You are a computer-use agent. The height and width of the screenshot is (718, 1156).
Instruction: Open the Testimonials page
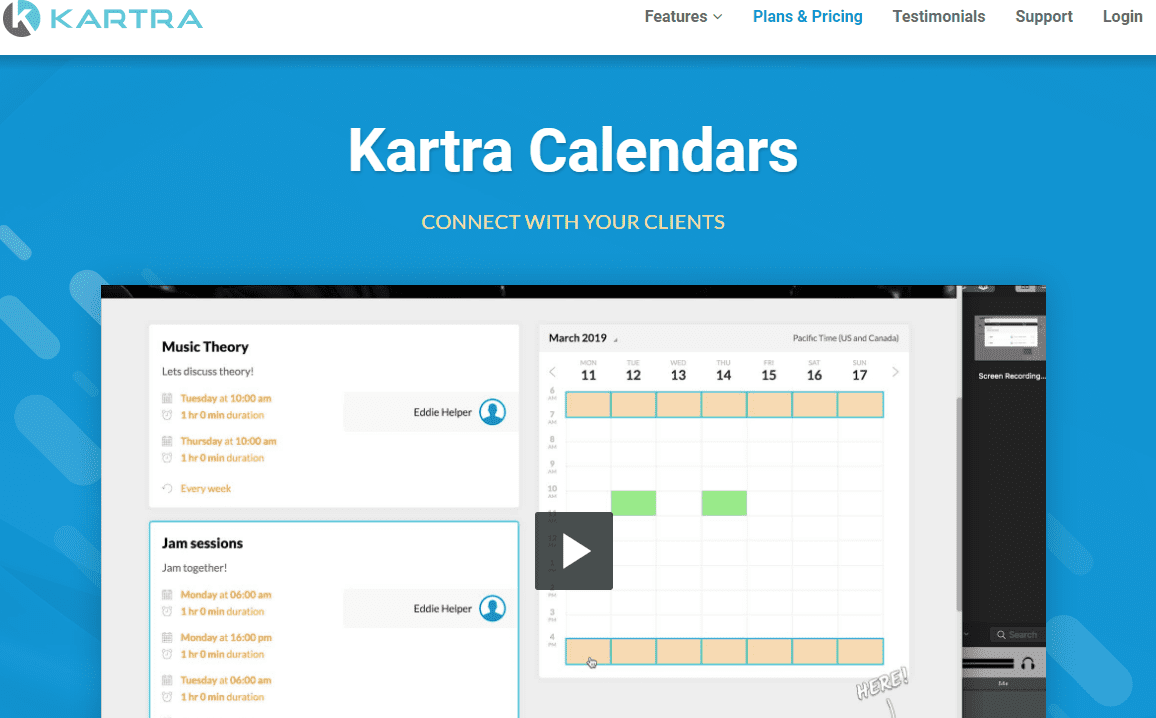click(x=938, y=17)
